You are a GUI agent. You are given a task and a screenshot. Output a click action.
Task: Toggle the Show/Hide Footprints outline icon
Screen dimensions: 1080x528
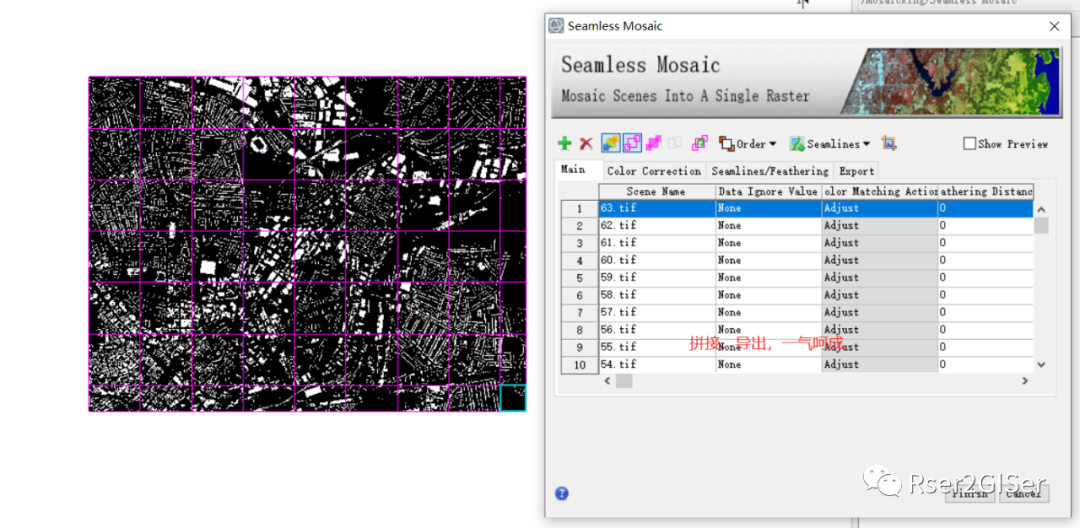coord(632,143)
